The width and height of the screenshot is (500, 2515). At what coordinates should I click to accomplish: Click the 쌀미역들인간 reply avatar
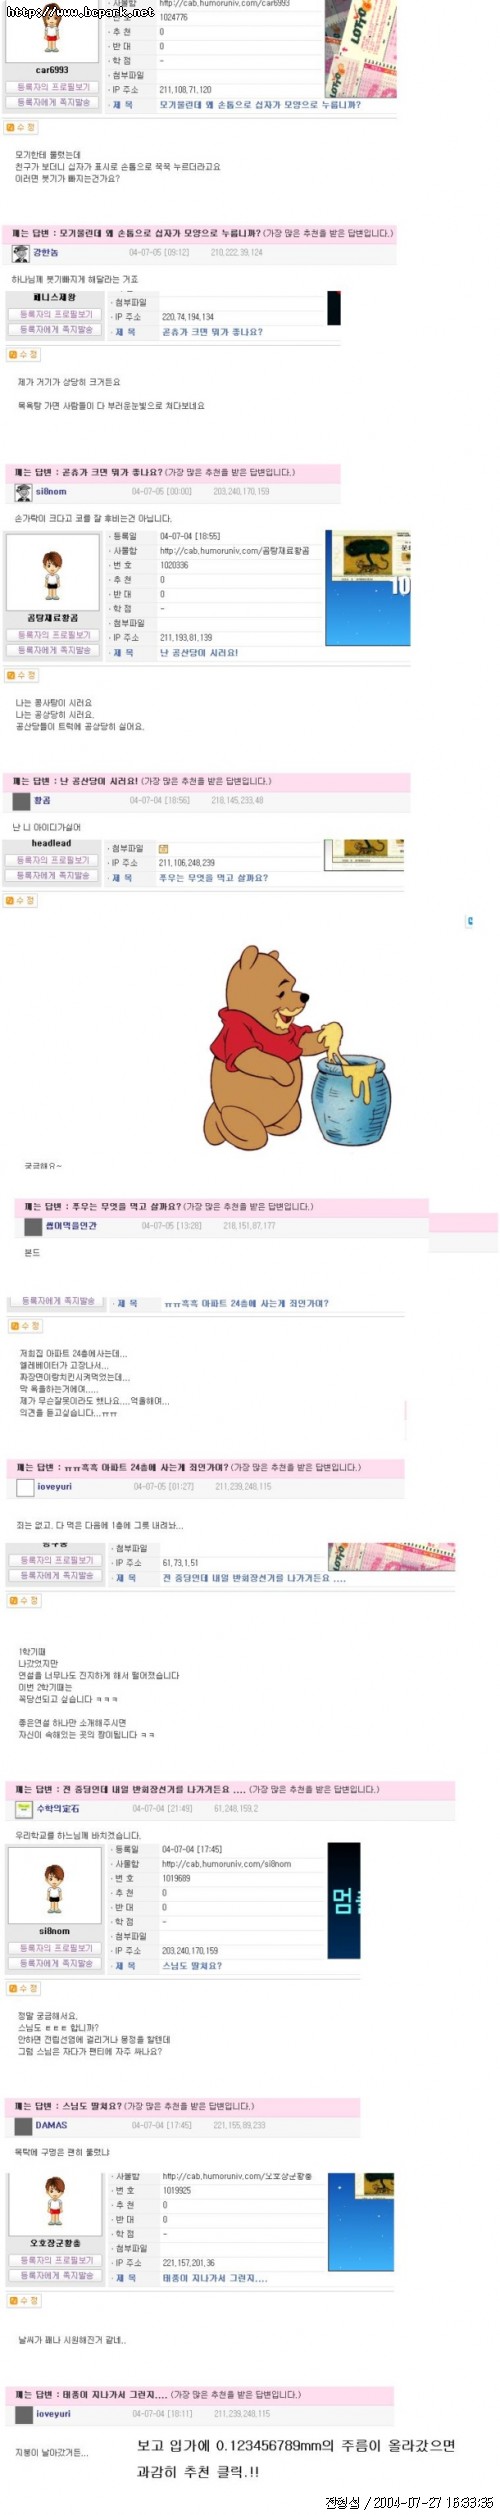[x=32, y=1226]
